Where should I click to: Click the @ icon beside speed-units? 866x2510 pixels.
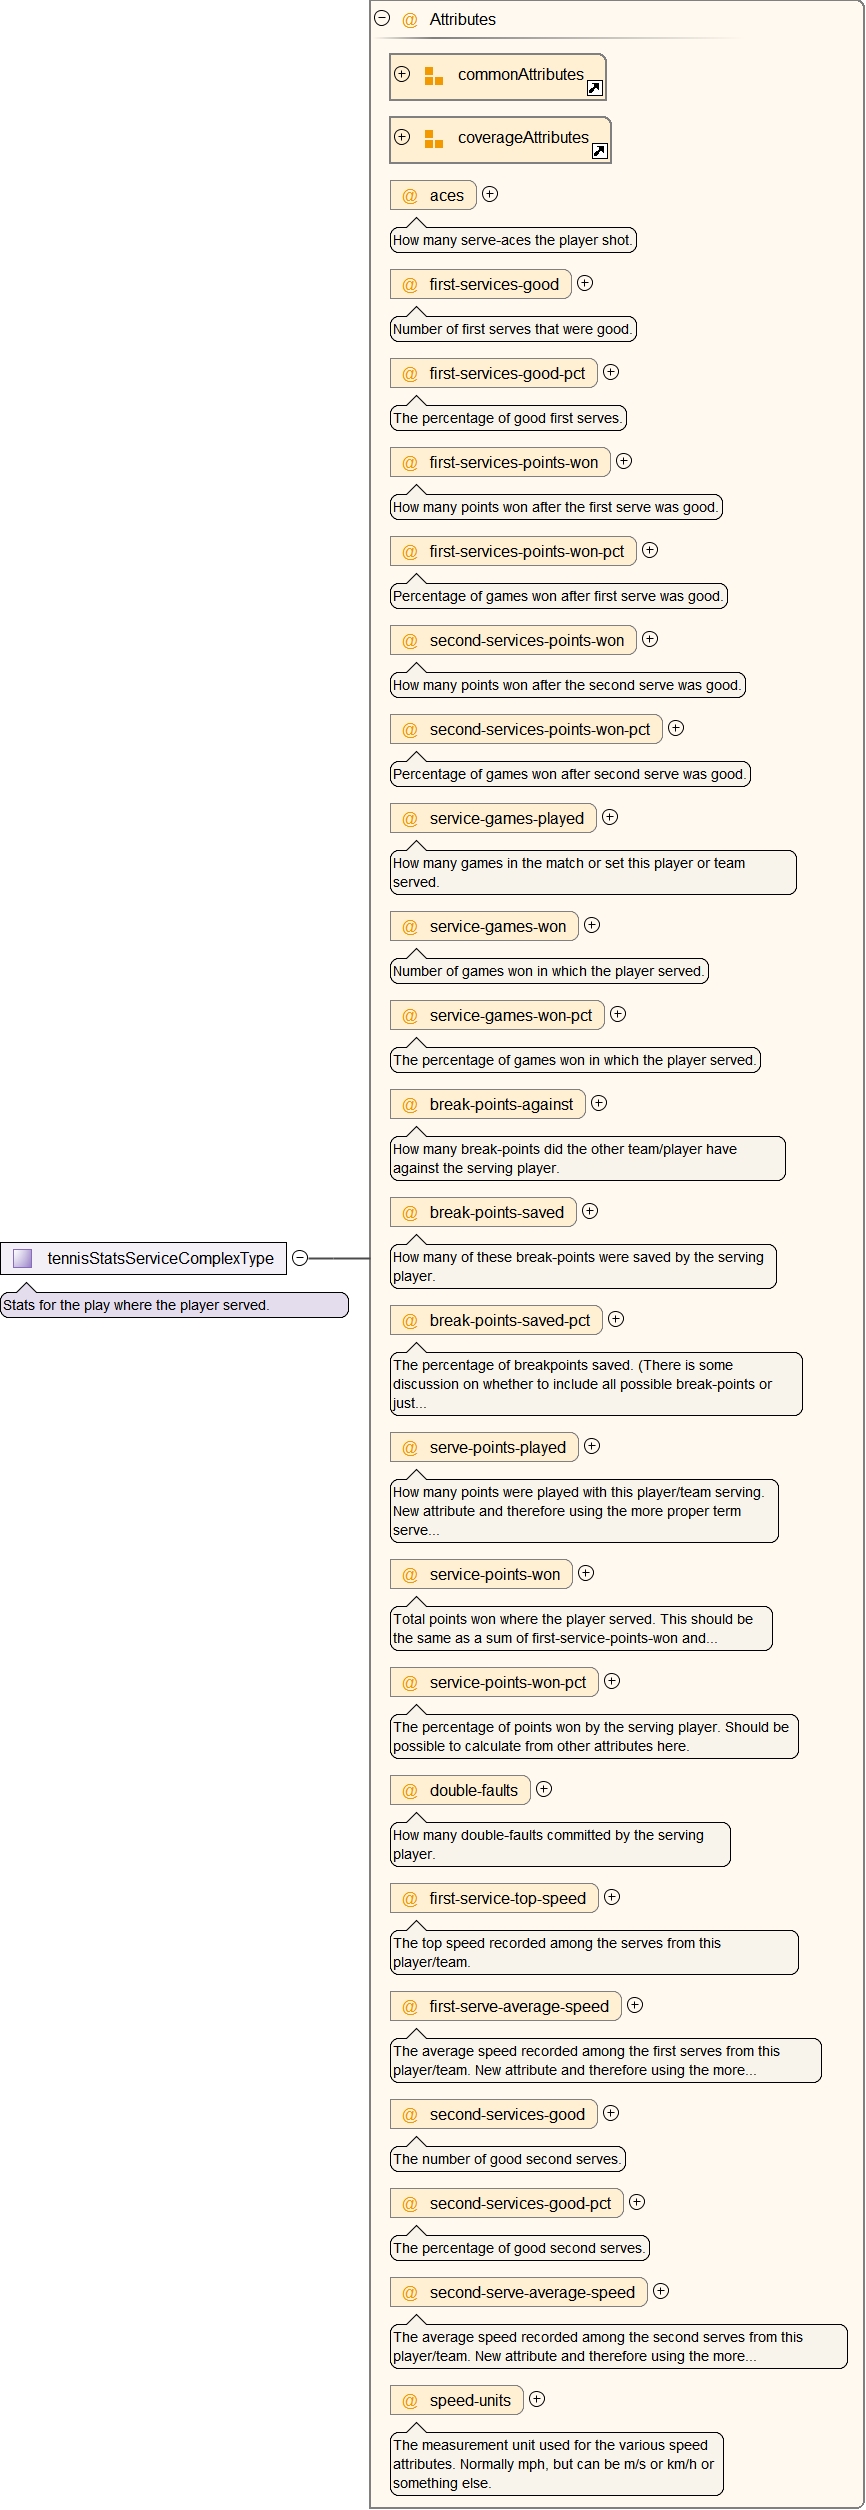coord(410,2401)
